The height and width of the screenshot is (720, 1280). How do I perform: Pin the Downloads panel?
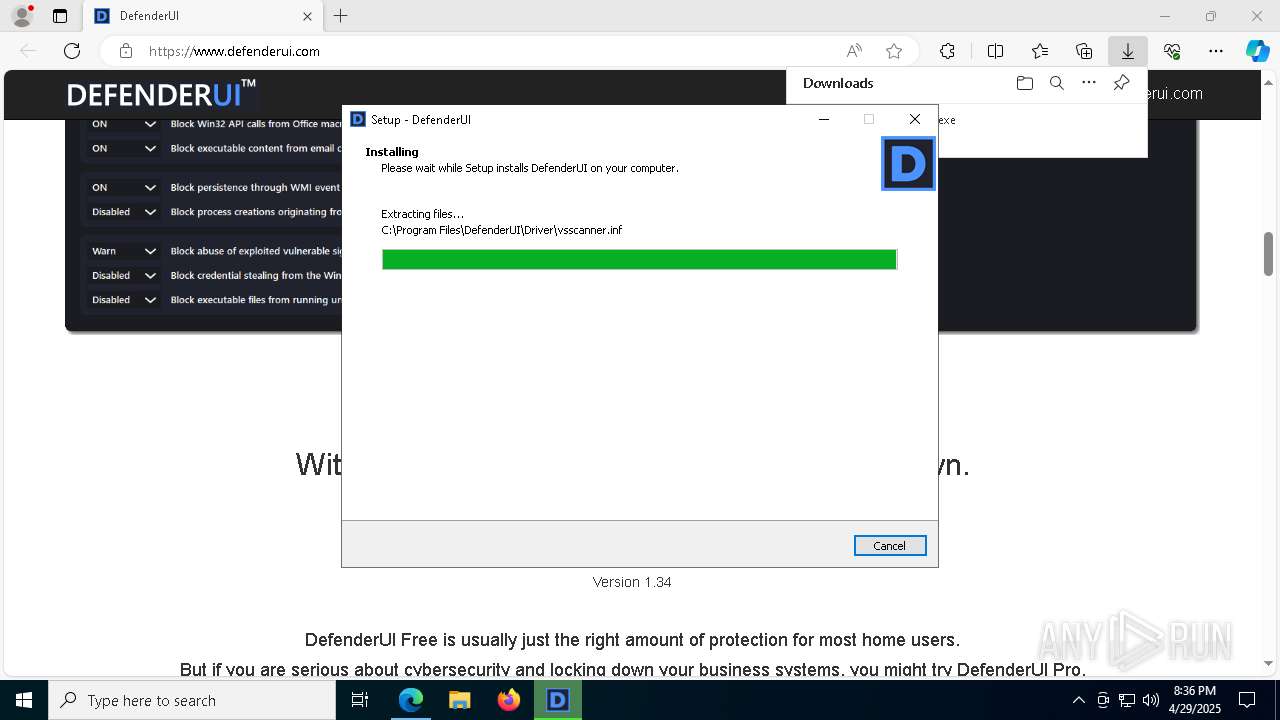tap(1122, 83)
